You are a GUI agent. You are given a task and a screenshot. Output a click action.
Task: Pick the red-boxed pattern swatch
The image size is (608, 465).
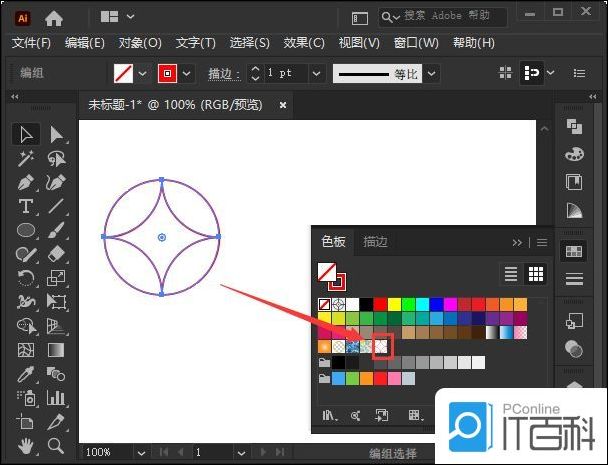pos(381,346)
